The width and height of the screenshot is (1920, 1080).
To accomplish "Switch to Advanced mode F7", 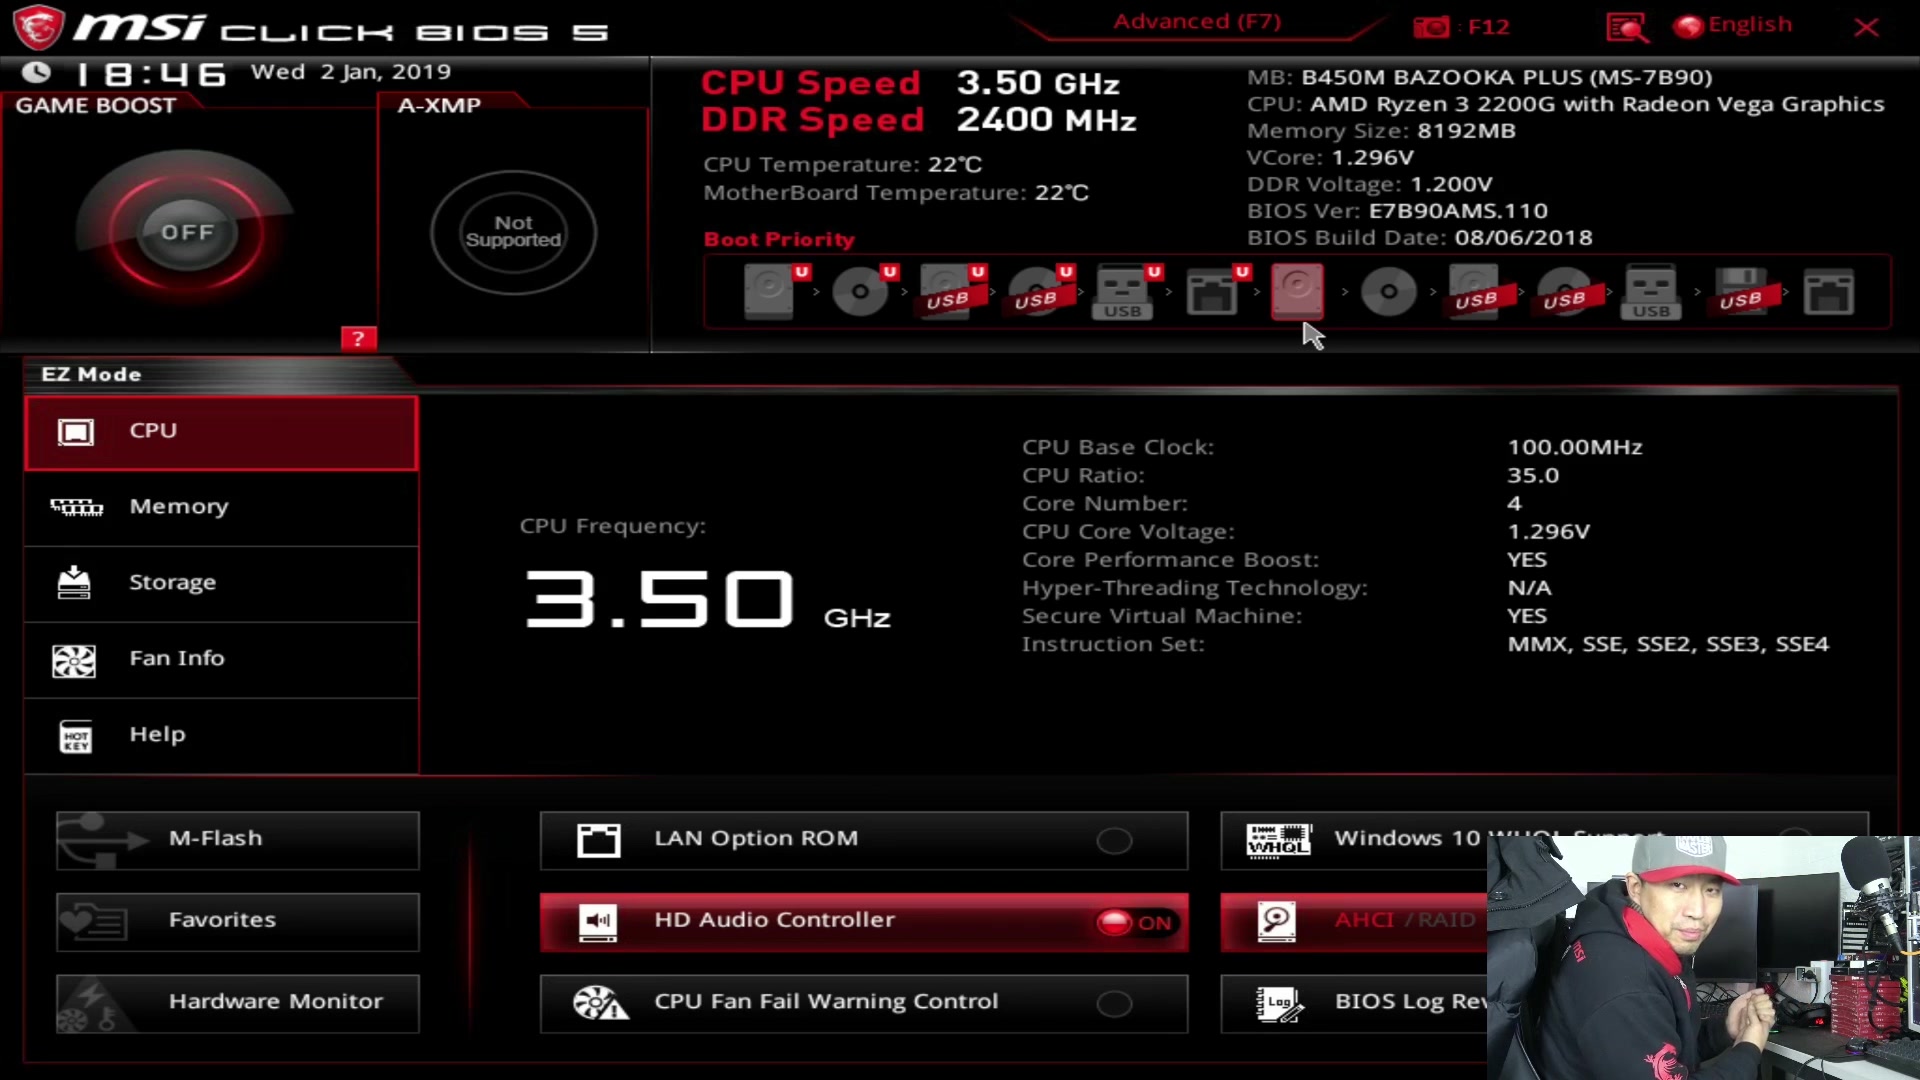I will pos(1197,20).
